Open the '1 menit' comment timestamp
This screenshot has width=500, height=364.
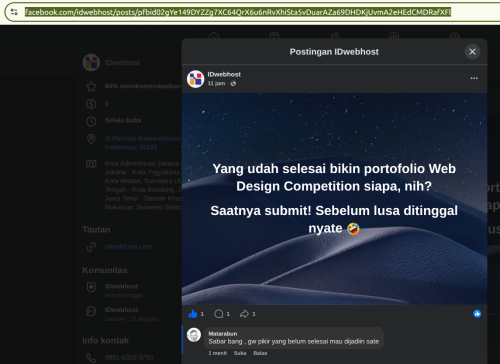point(217,353)
